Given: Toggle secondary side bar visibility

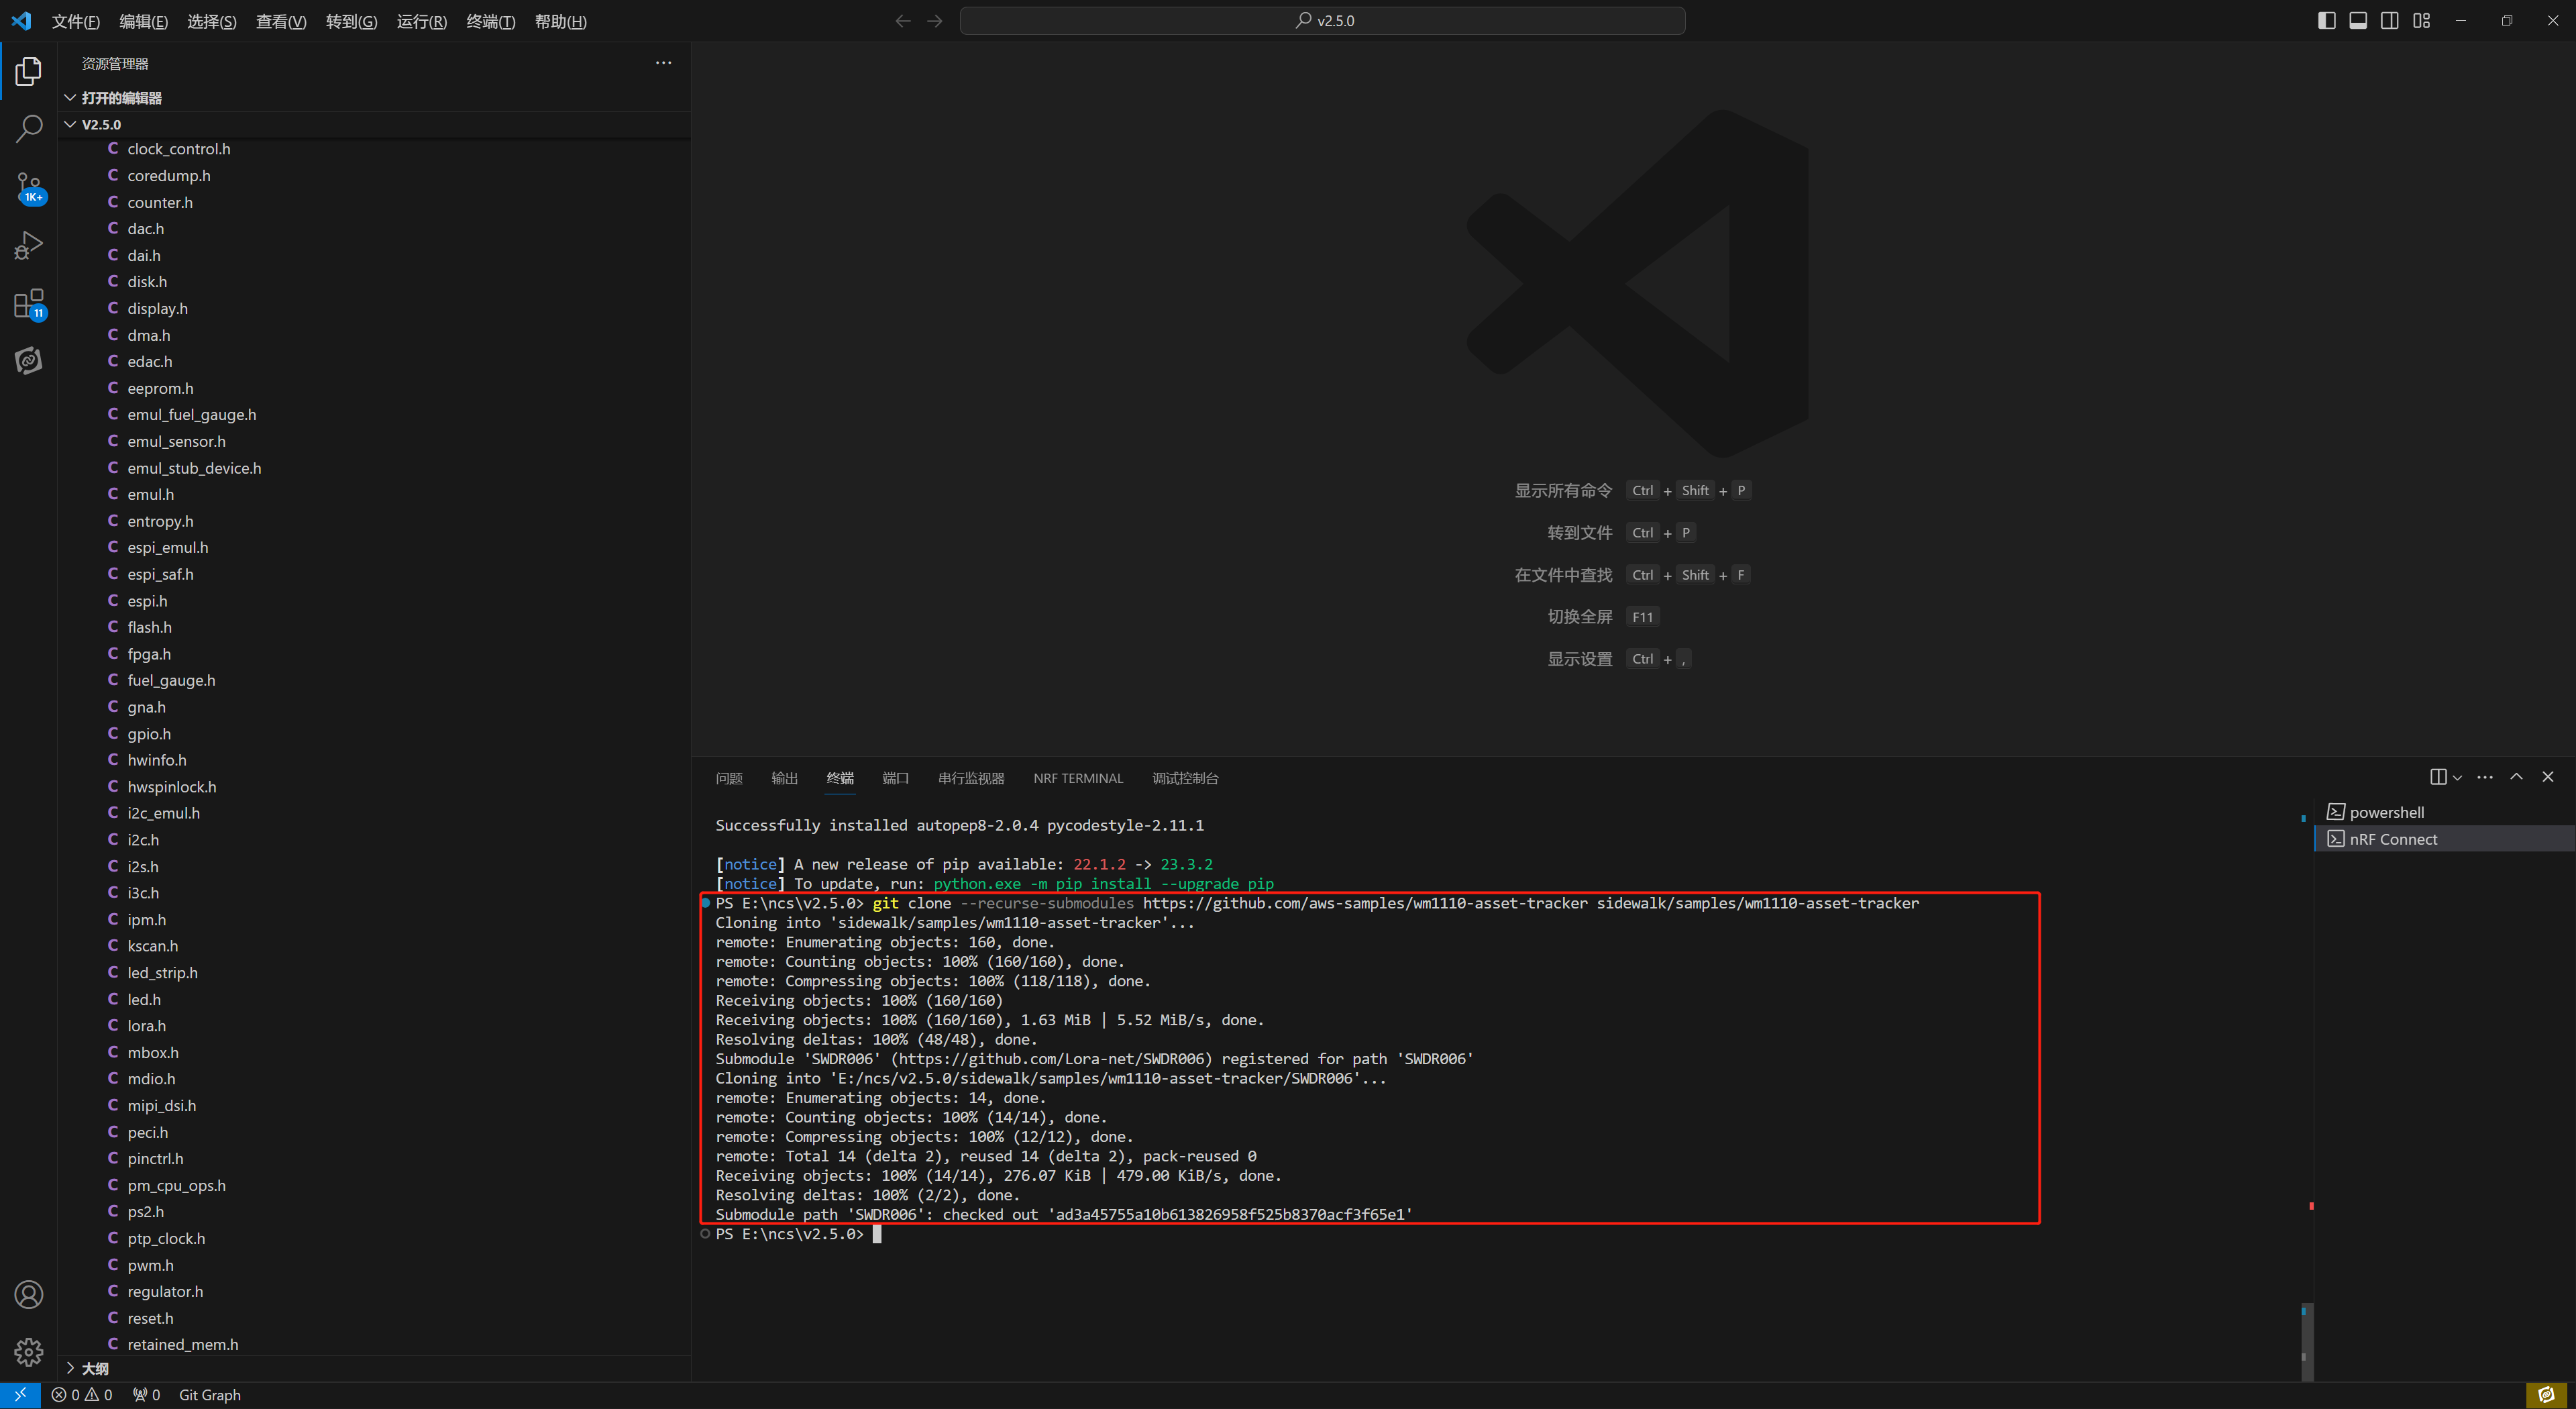Looking at the screenshot, I should 2389,21.
